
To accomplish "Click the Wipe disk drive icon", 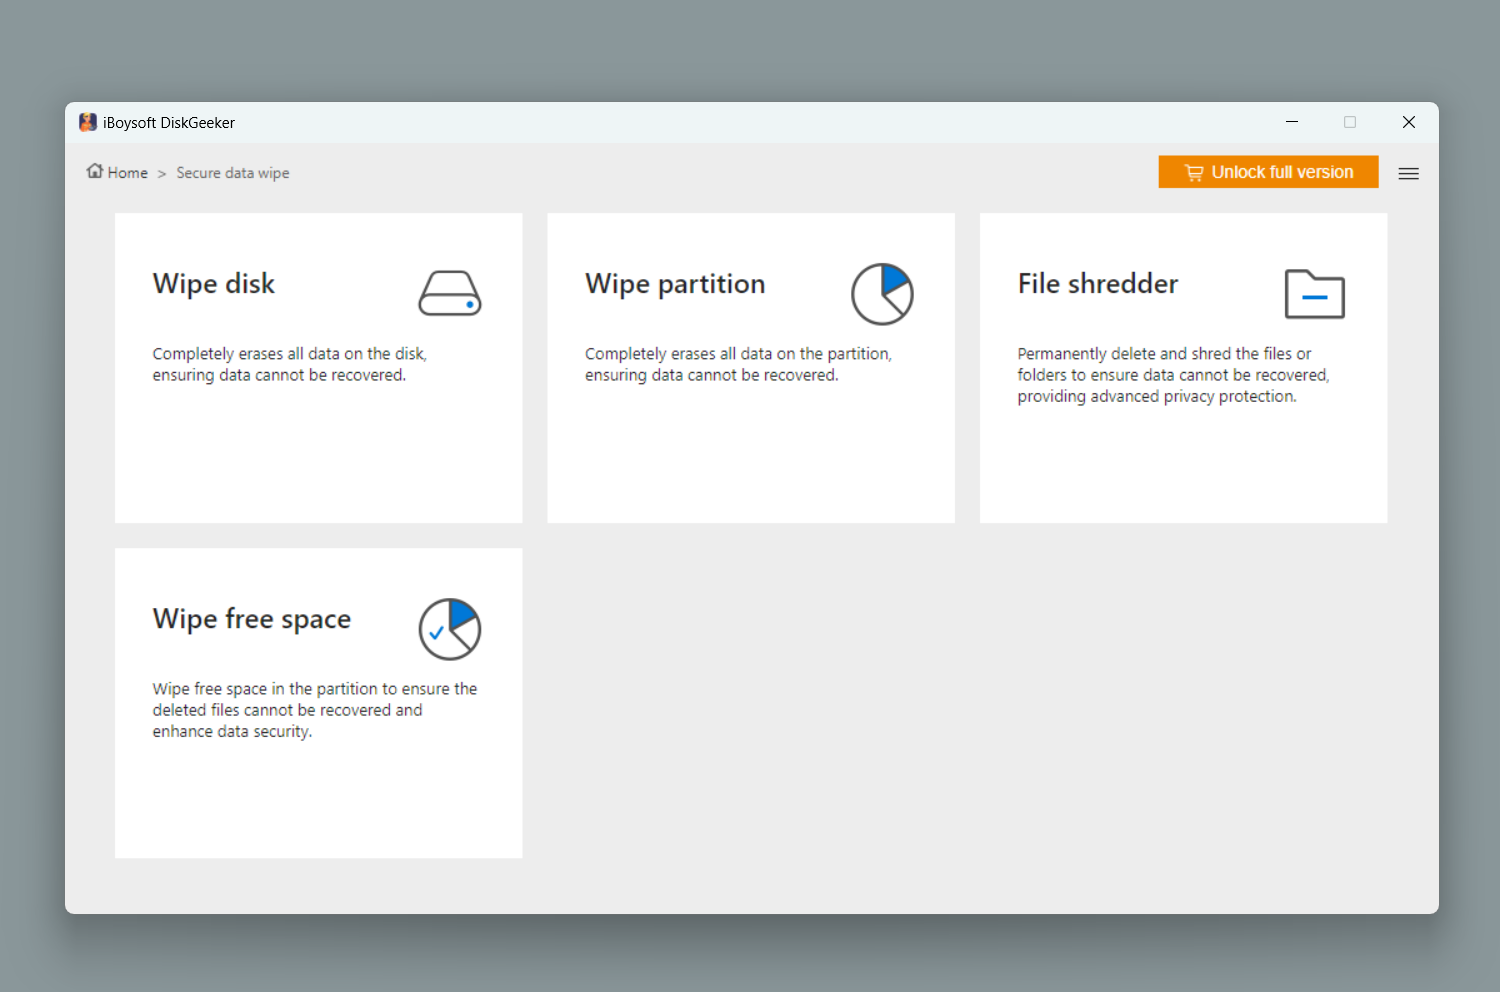I will pyautogui.click(x=450, y=293).
